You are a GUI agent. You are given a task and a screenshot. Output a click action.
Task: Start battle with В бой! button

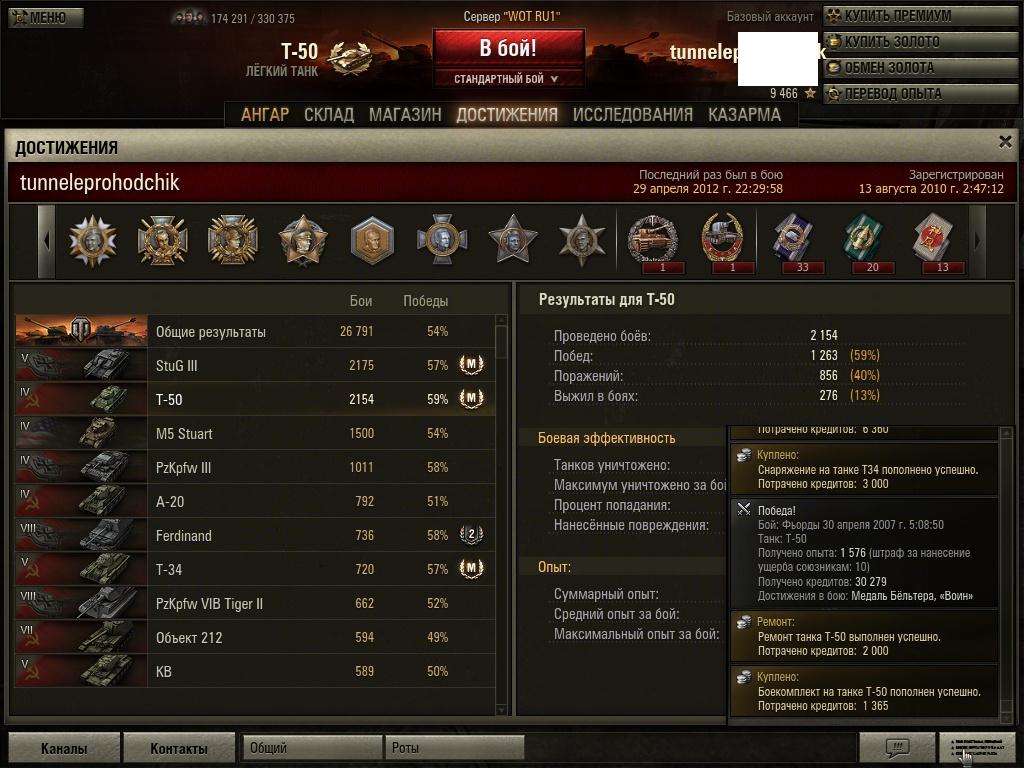pos(508,48)
